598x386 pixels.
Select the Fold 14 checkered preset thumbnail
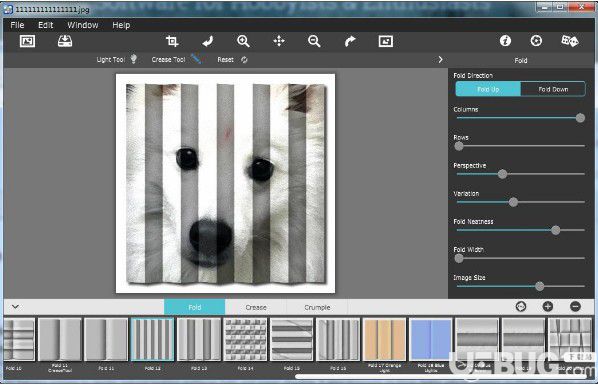tap(245, 339)
